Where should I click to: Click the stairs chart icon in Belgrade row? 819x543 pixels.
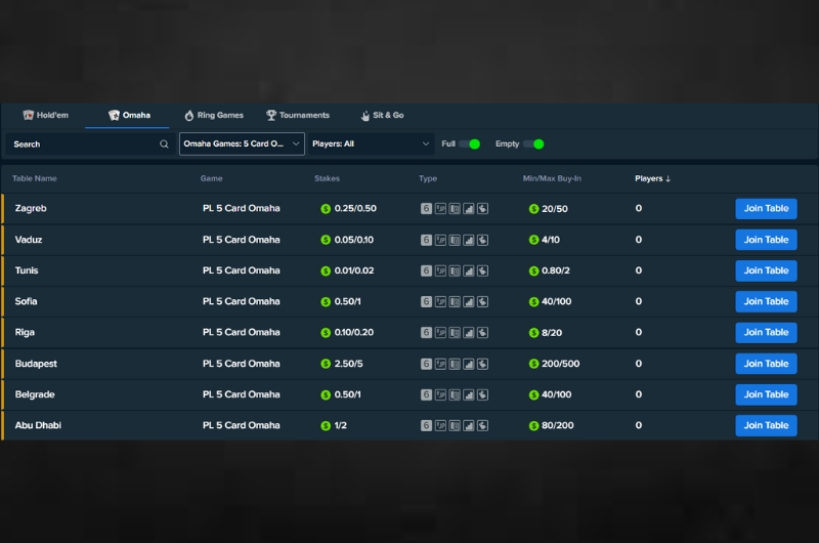(x=469, y=395)
